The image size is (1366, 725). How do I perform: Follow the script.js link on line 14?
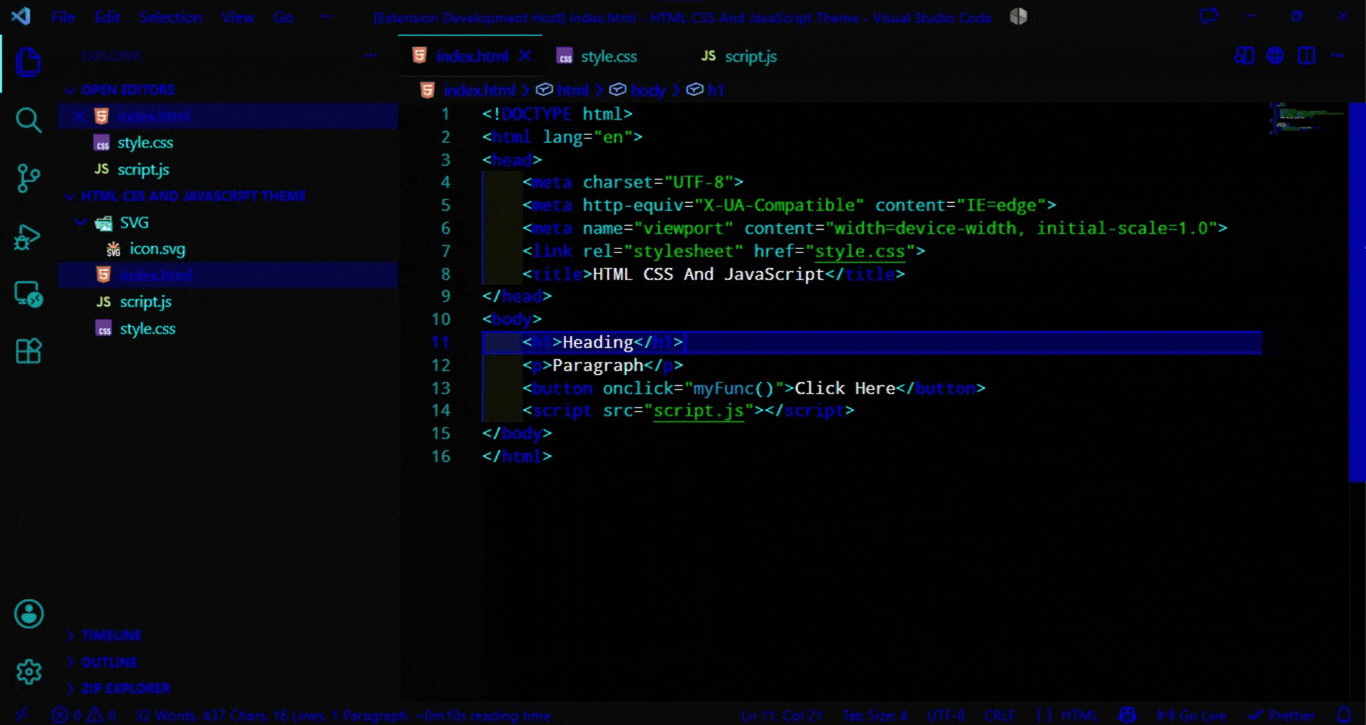point(699,410)
